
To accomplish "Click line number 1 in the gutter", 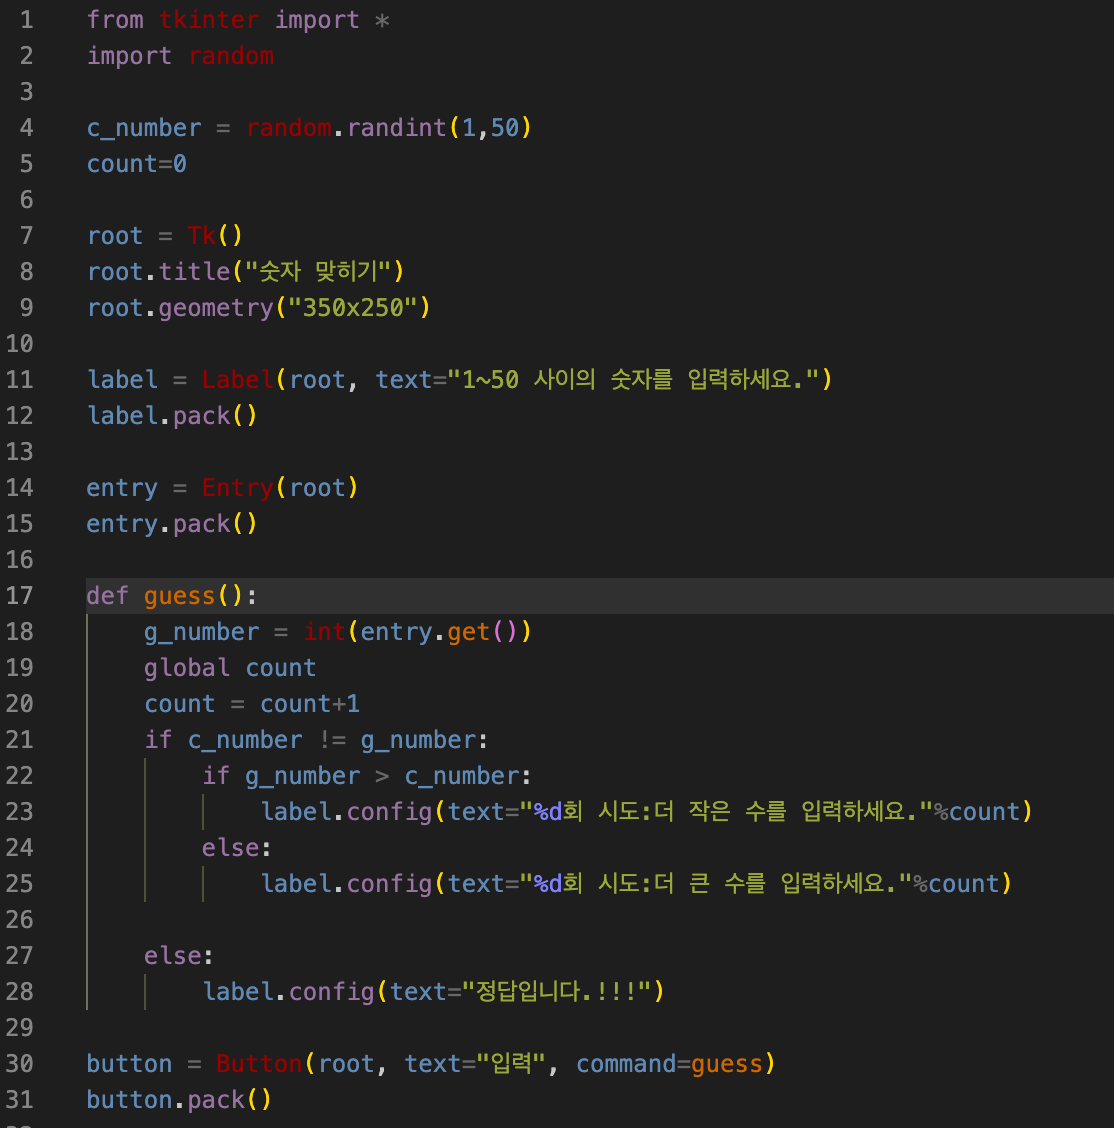I will click(x=27, y=19).
